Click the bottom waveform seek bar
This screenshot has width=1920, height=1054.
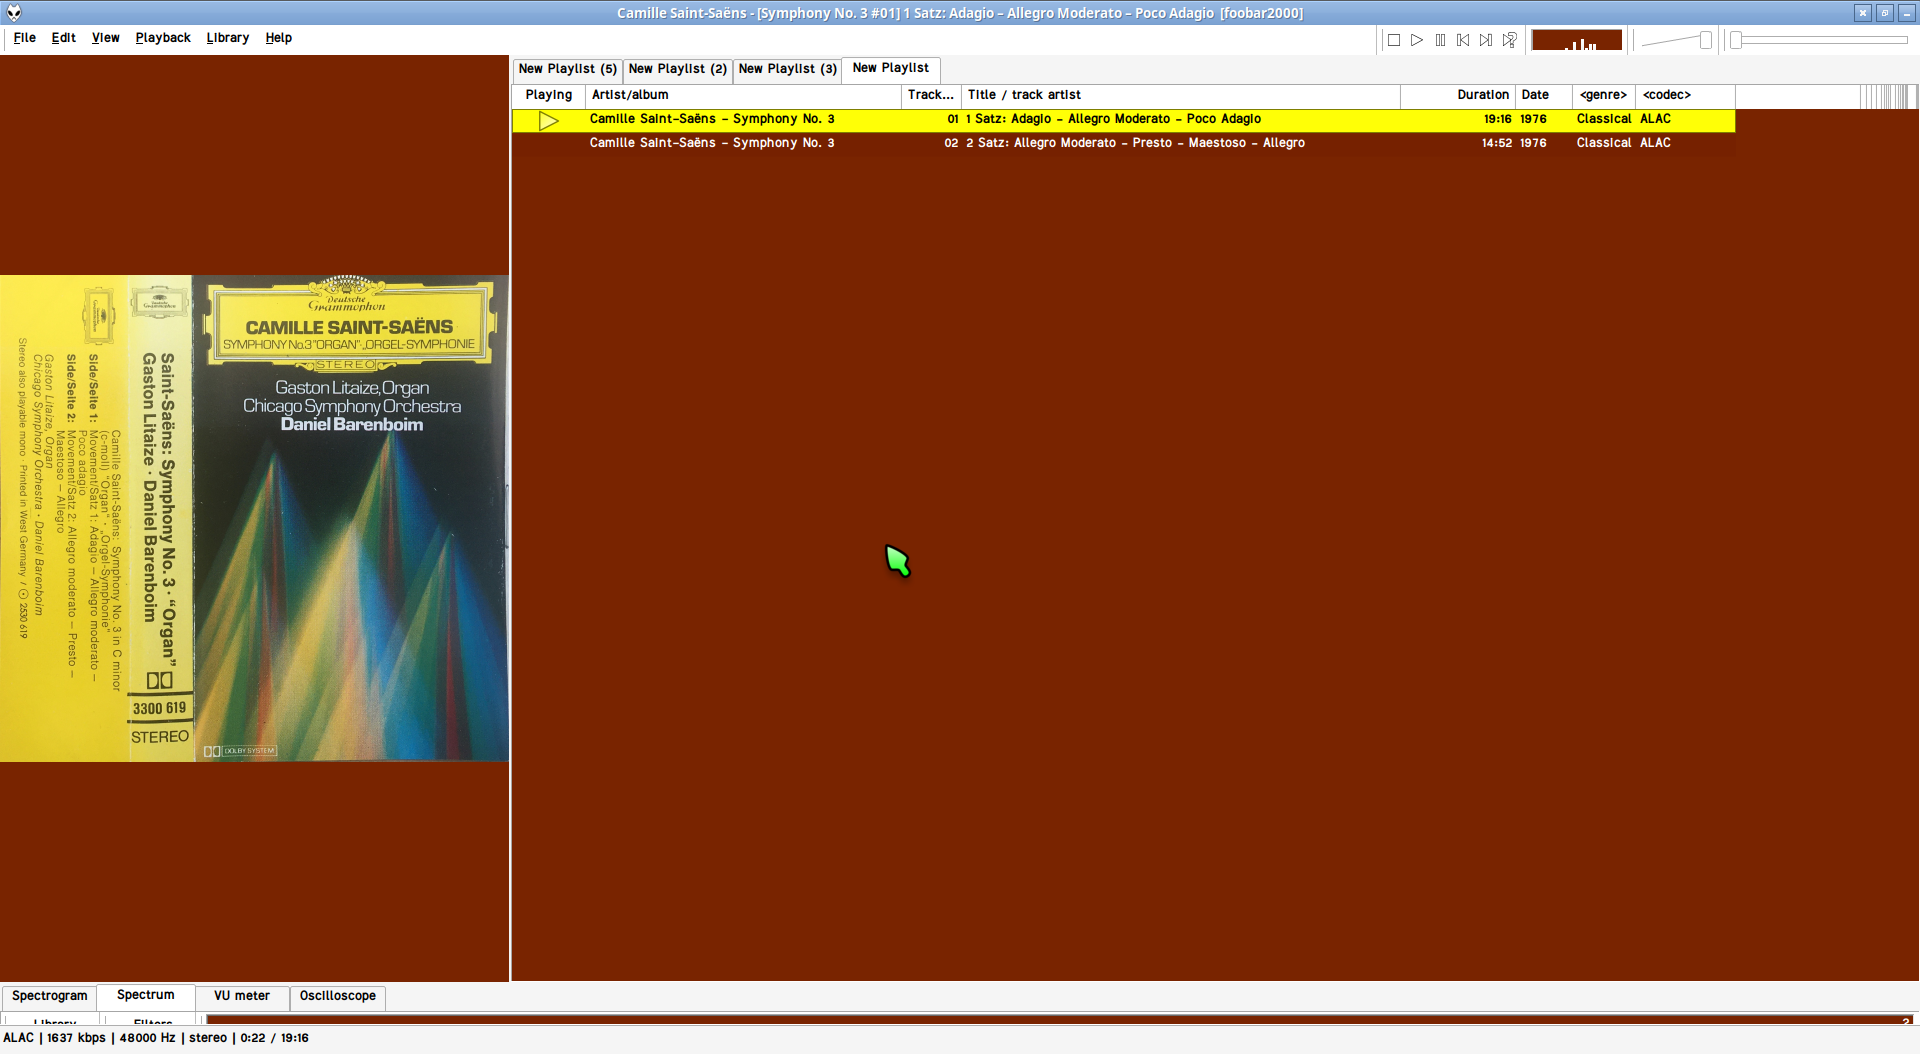click(x=1060, y=1019)
